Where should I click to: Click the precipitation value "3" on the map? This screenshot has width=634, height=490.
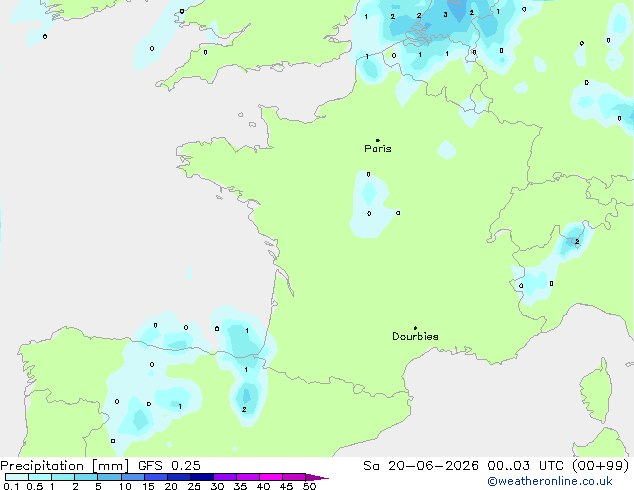coord(445,15)
